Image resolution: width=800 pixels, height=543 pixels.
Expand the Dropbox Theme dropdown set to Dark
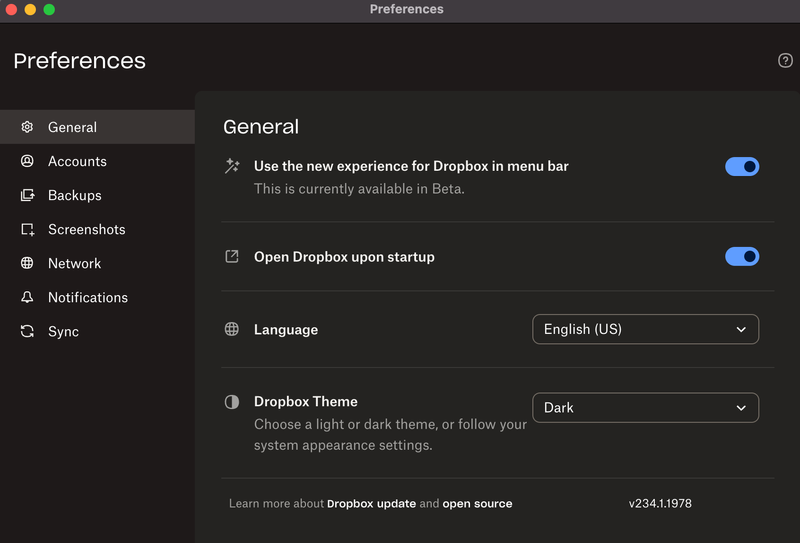[645, 408]
